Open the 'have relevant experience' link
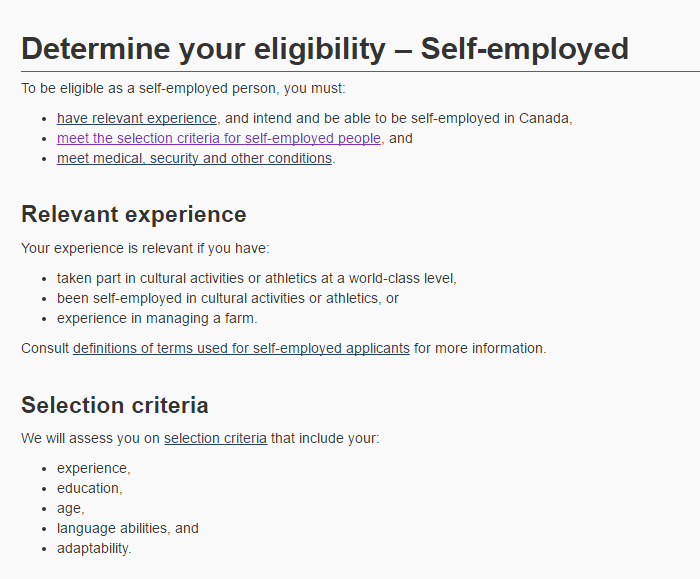700x579 pixels. coord(136,118)
